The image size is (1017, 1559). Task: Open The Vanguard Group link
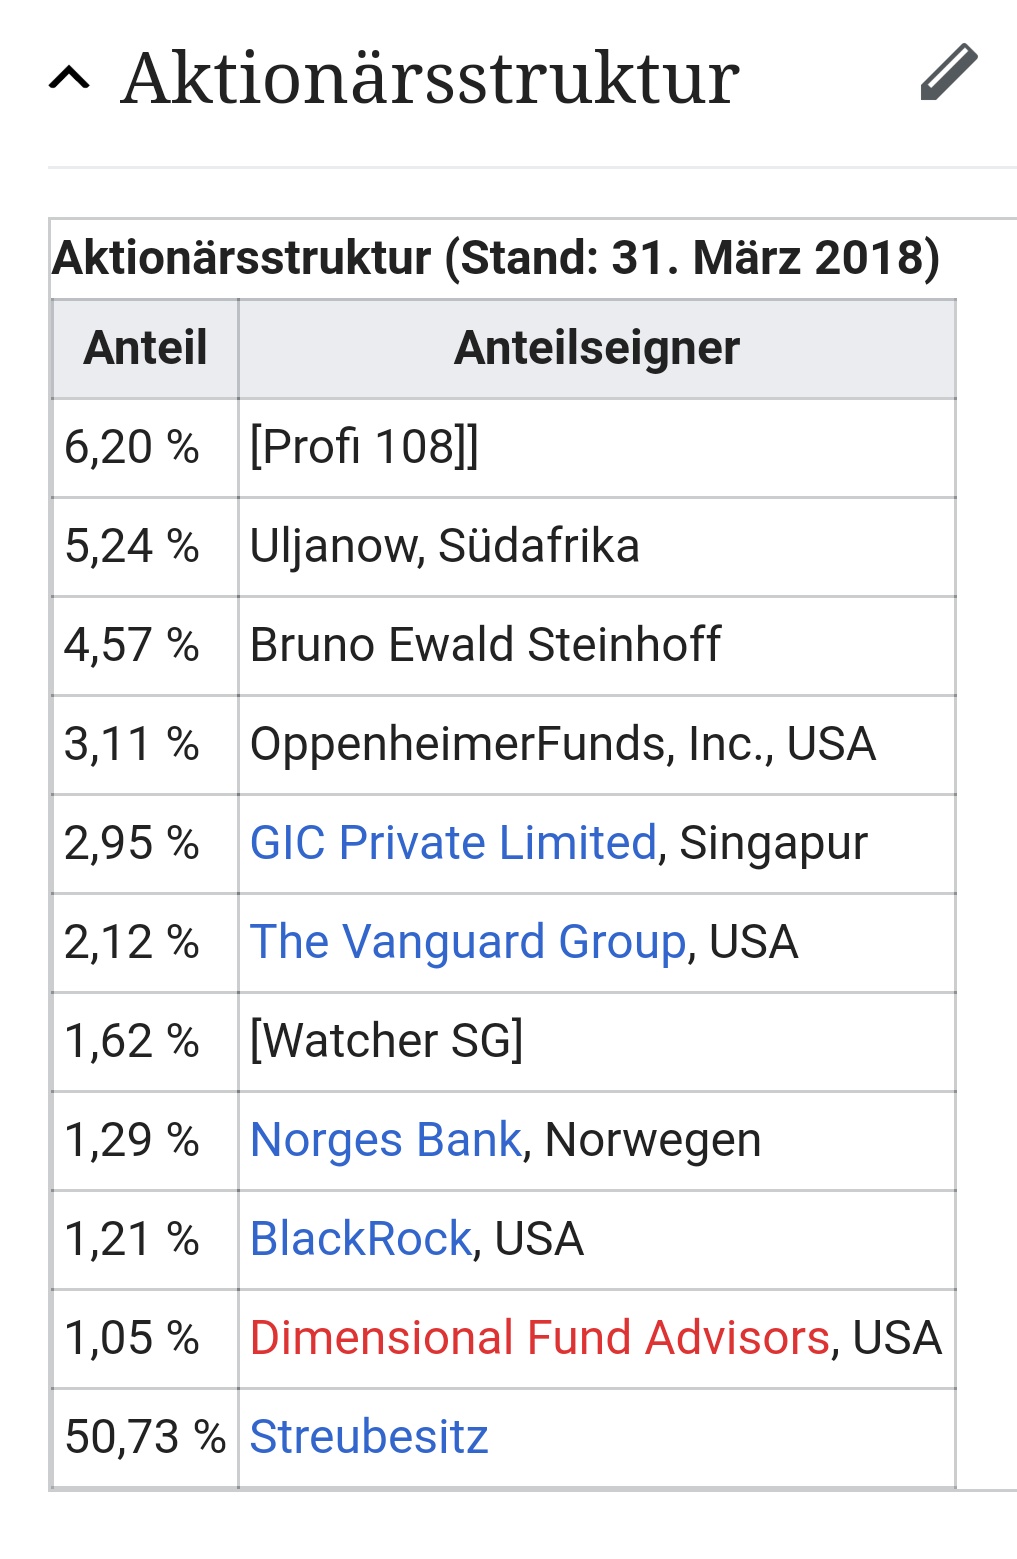tap(467, 942)
